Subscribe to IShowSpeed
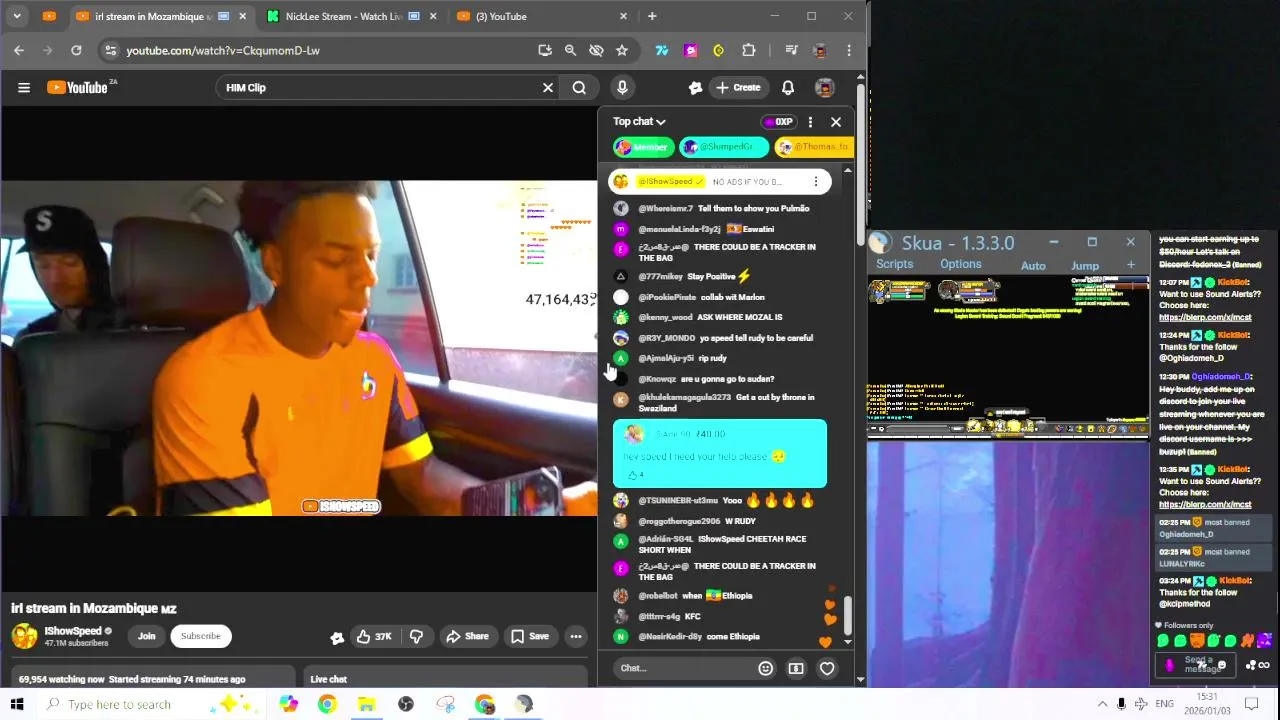The image size is (1280, 720). [200, 636]
